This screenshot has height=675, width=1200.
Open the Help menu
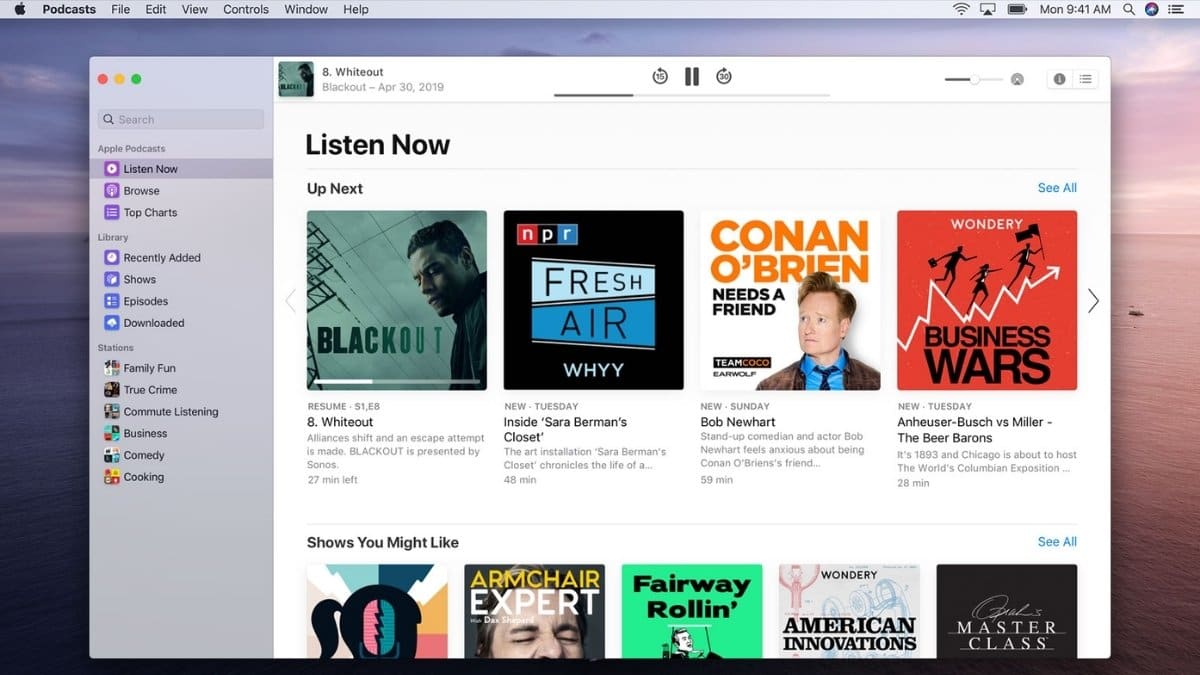coord(356,9)
